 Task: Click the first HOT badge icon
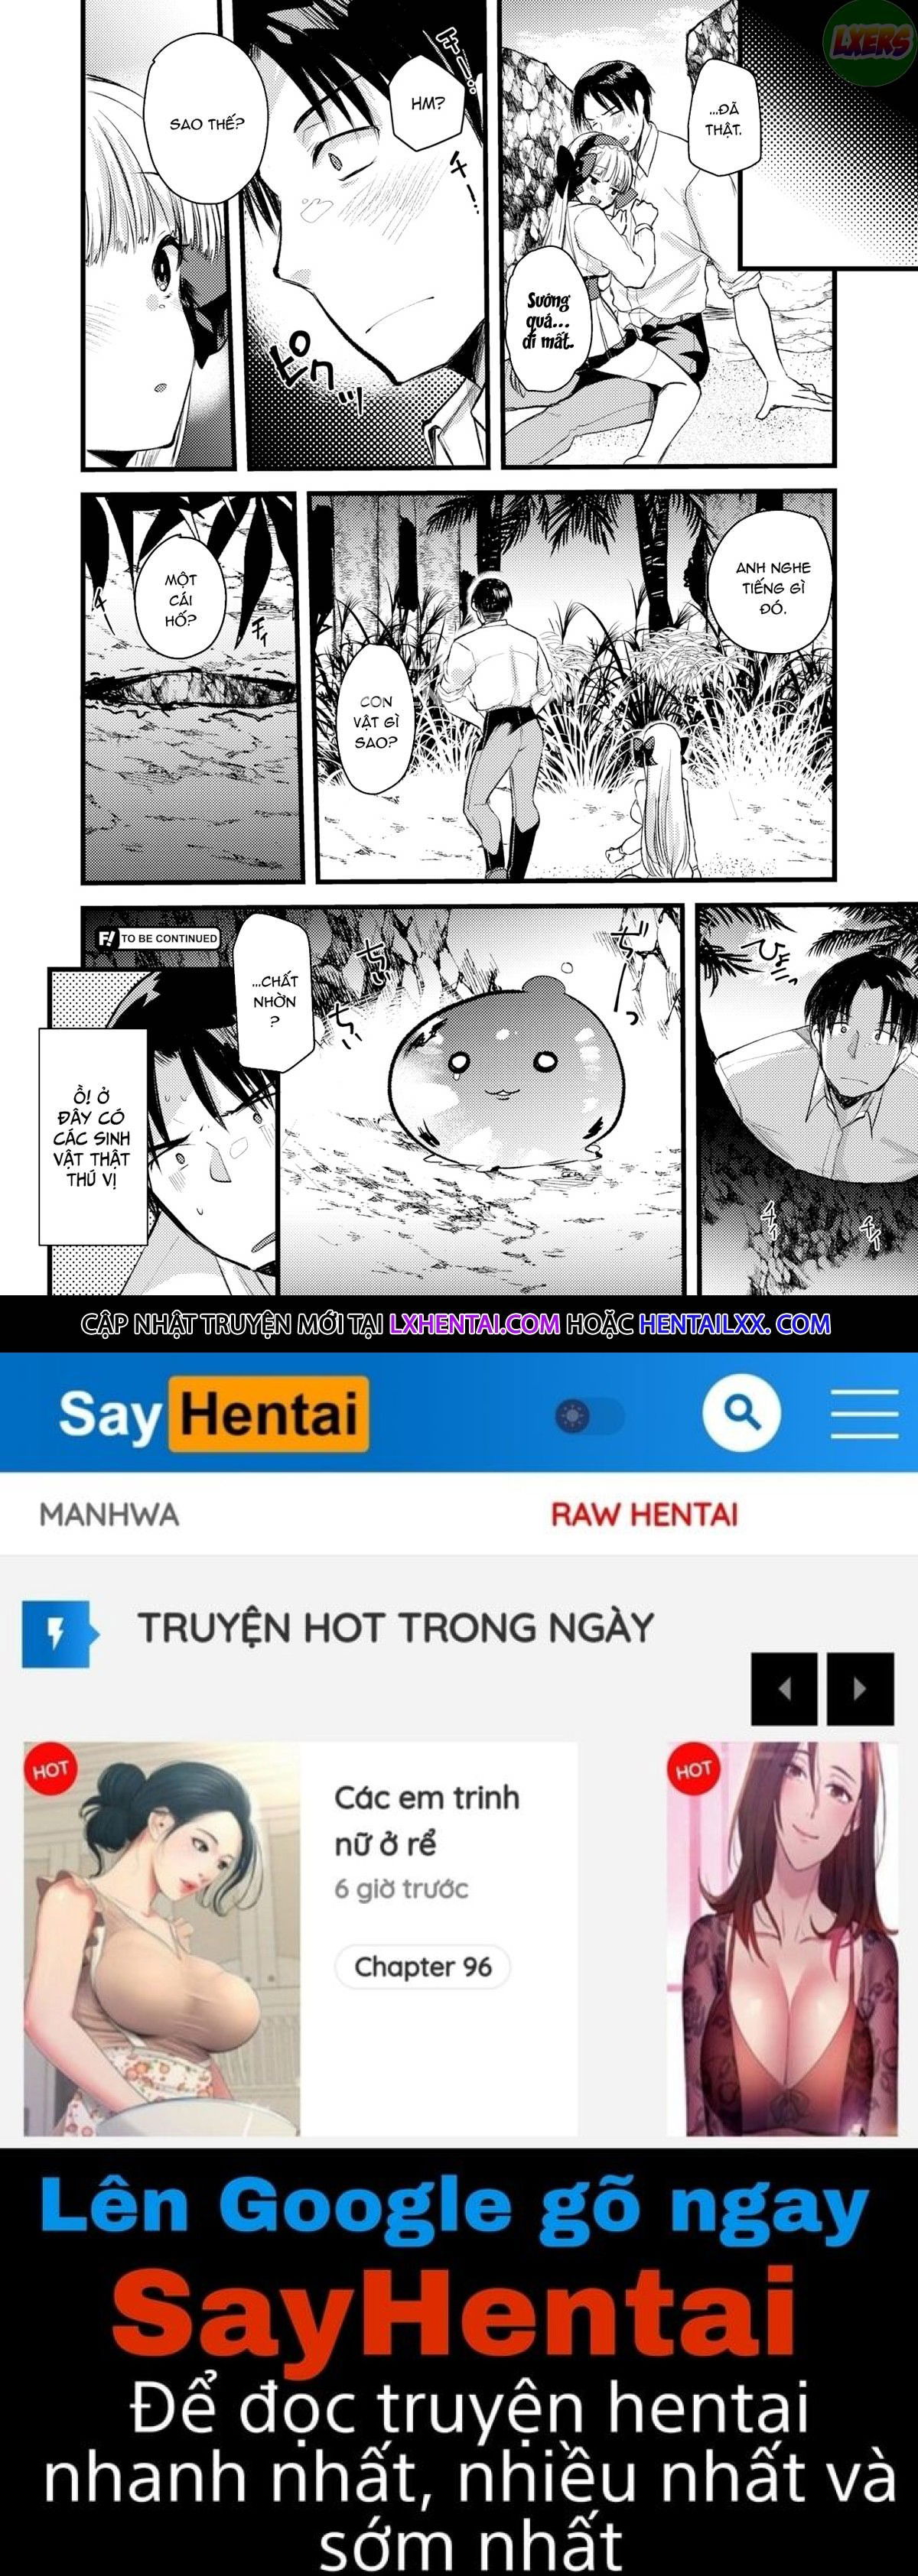(x=49, y=1771)
